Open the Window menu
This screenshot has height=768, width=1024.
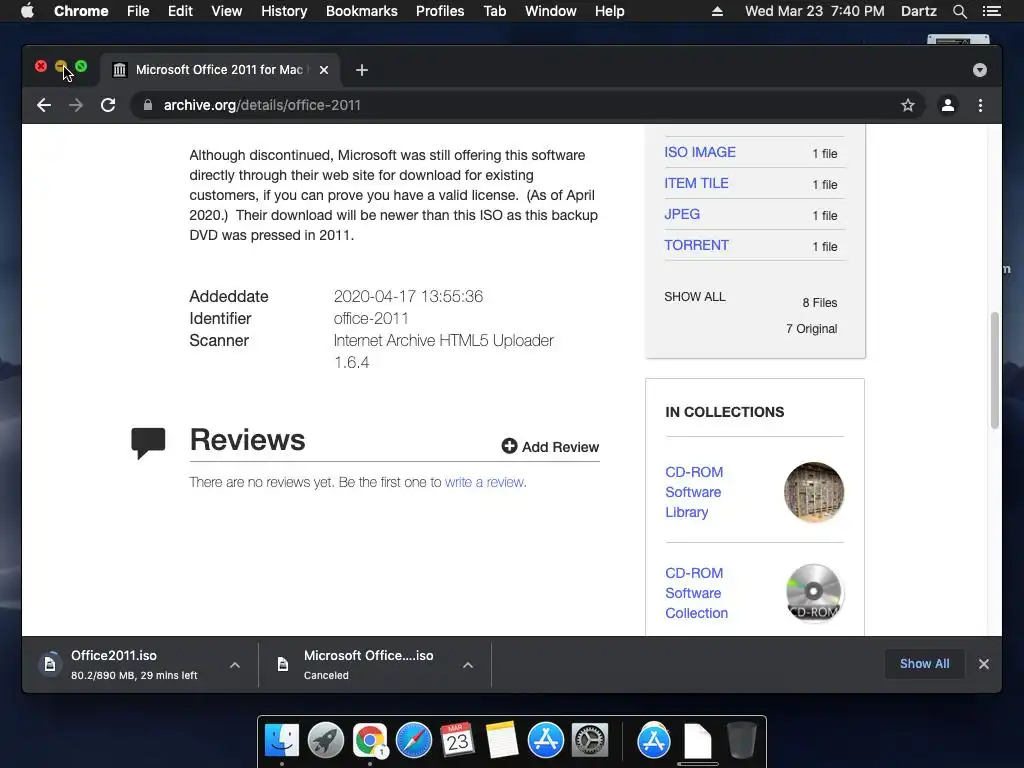tap(551, 11)
